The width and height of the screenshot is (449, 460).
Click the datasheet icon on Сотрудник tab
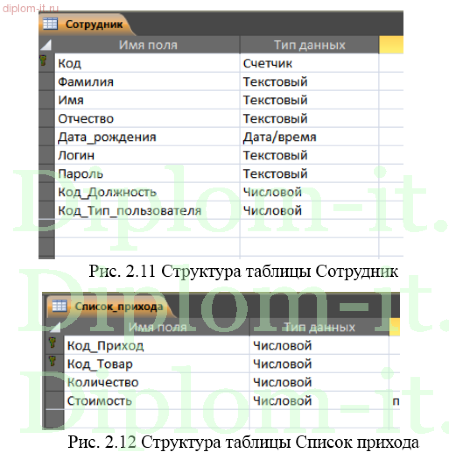[x=50, y=24]
